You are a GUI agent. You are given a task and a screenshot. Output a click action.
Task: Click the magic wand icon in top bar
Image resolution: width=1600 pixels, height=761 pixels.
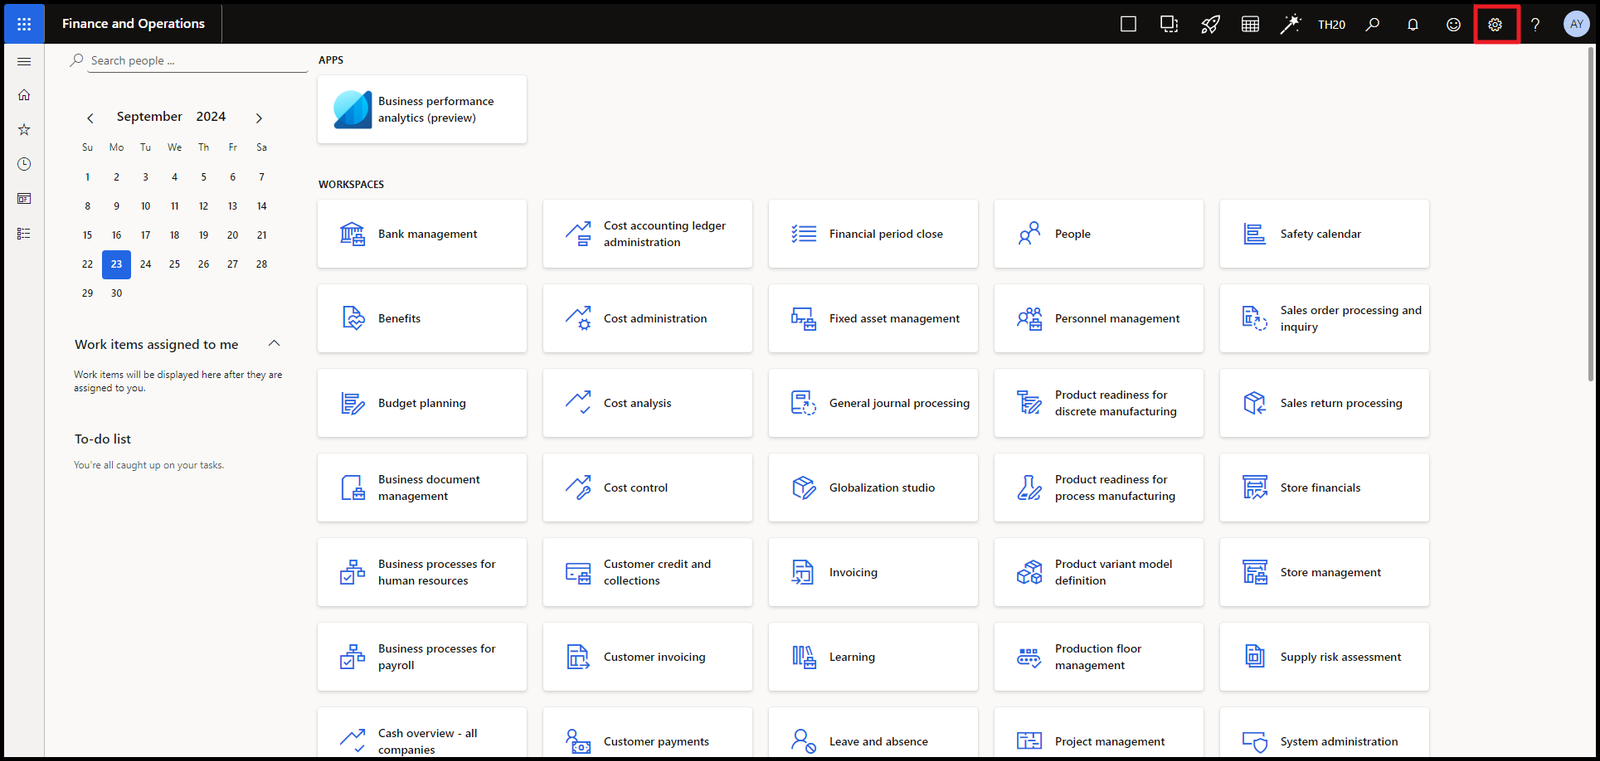point(1291,24)
